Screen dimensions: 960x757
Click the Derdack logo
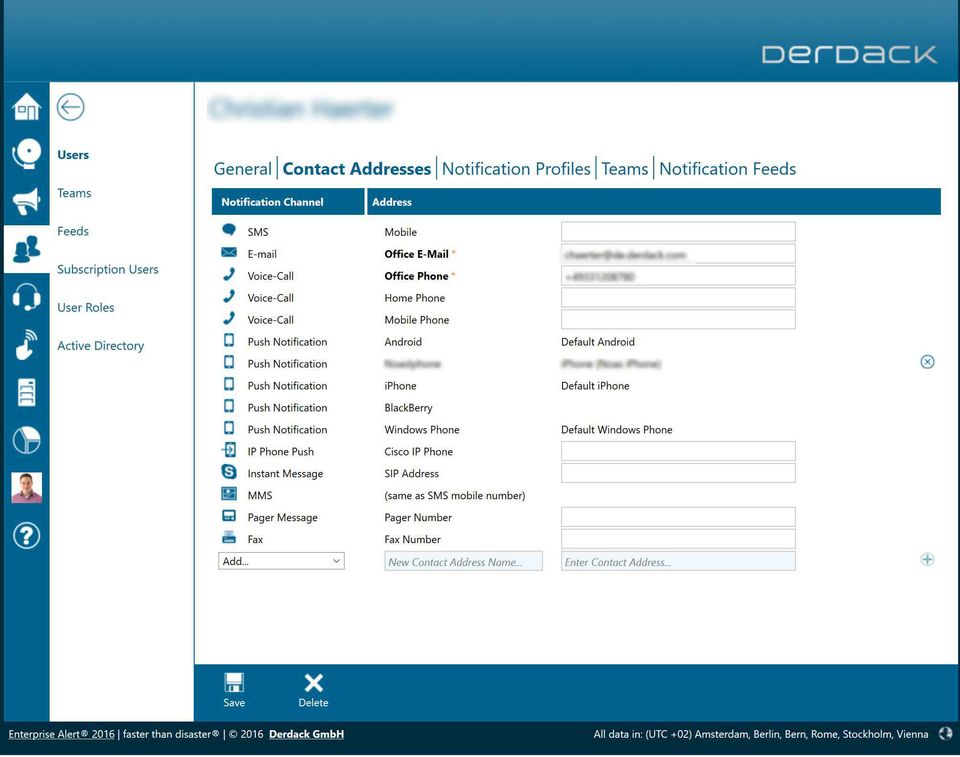point(849,54)
